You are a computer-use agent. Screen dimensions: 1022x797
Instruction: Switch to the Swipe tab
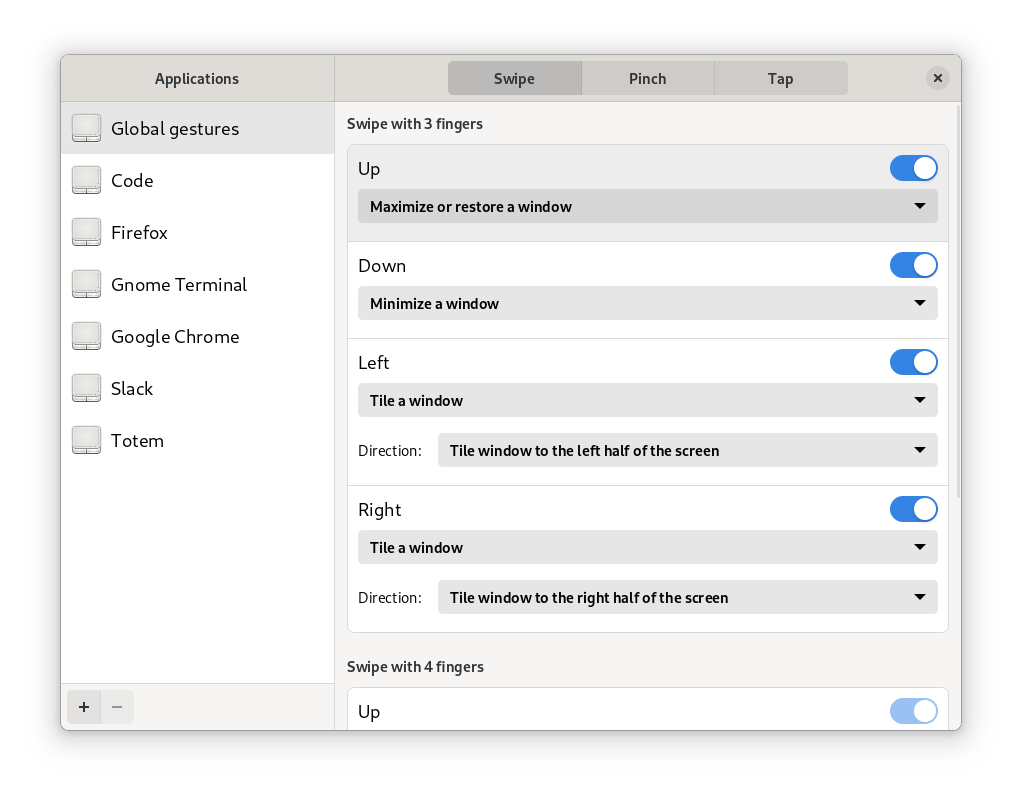click(x=515, y=78)
